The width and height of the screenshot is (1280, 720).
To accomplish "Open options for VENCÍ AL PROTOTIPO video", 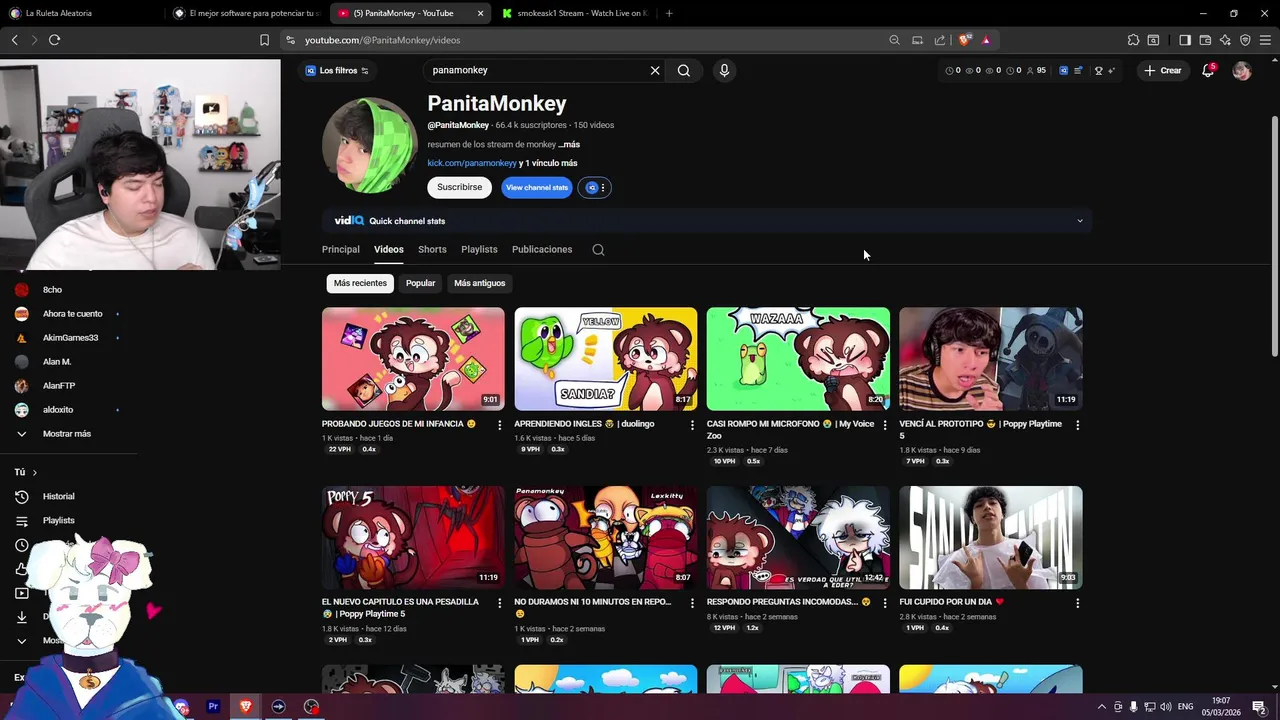I will click(x=1077, y=425).
